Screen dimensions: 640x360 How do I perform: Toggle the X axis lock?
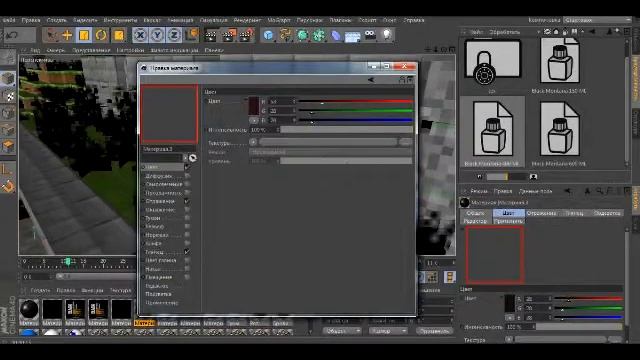140,36
